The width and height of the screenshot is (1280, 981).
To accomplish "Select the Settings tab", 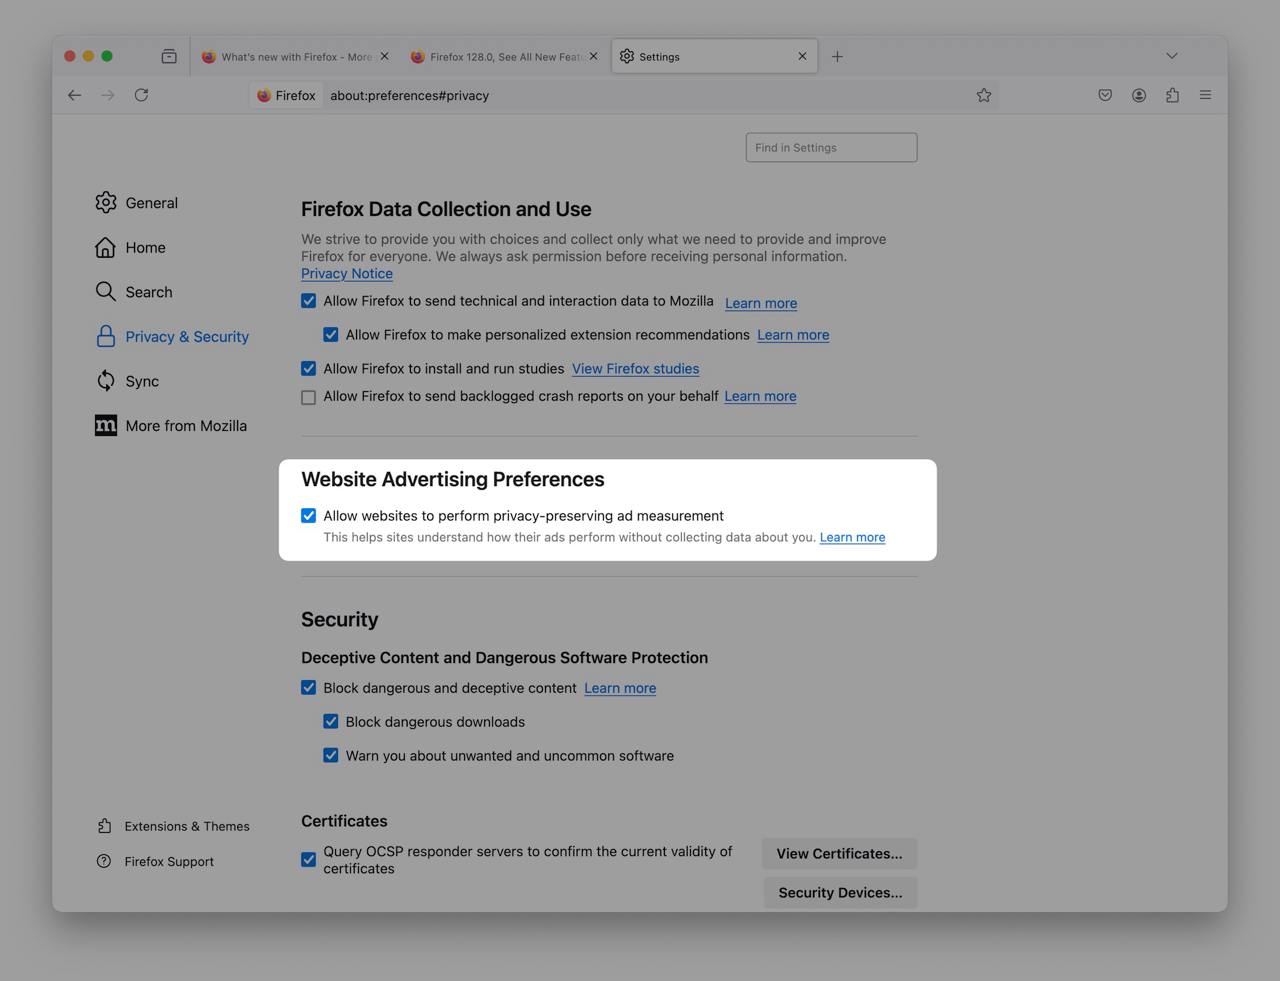I will [x=713, y=56].
